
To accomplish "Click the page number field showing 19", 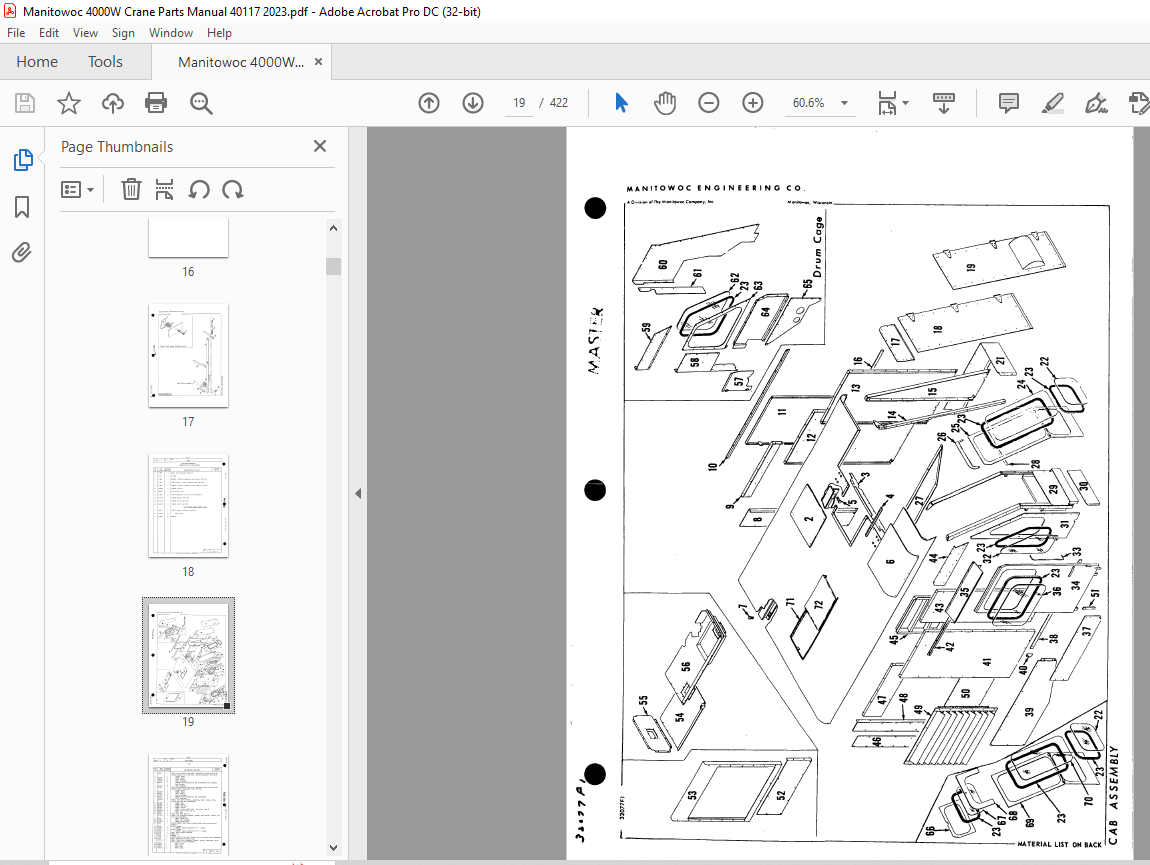I will [x=519, y=103].
